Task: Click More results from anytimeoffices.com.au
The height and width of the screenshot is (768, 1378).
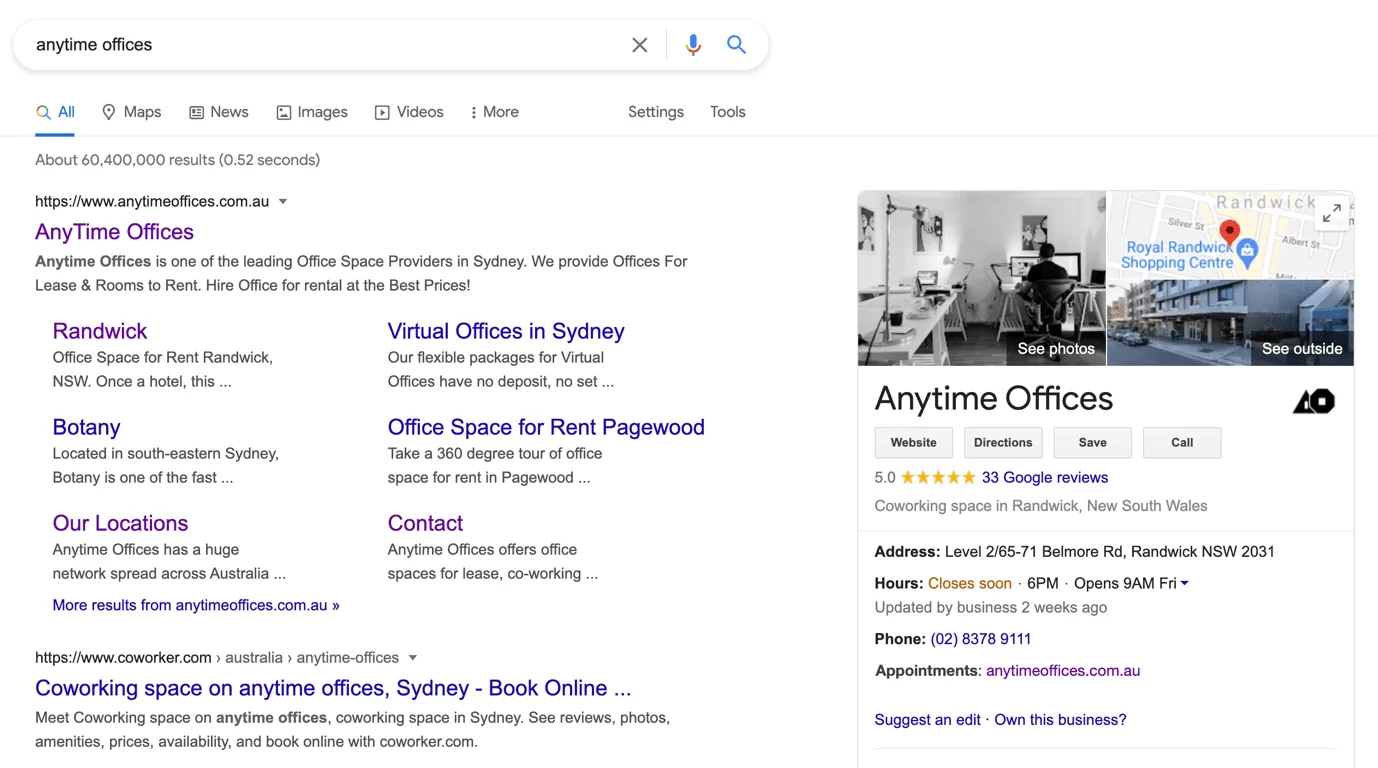Action: (196, 605)
